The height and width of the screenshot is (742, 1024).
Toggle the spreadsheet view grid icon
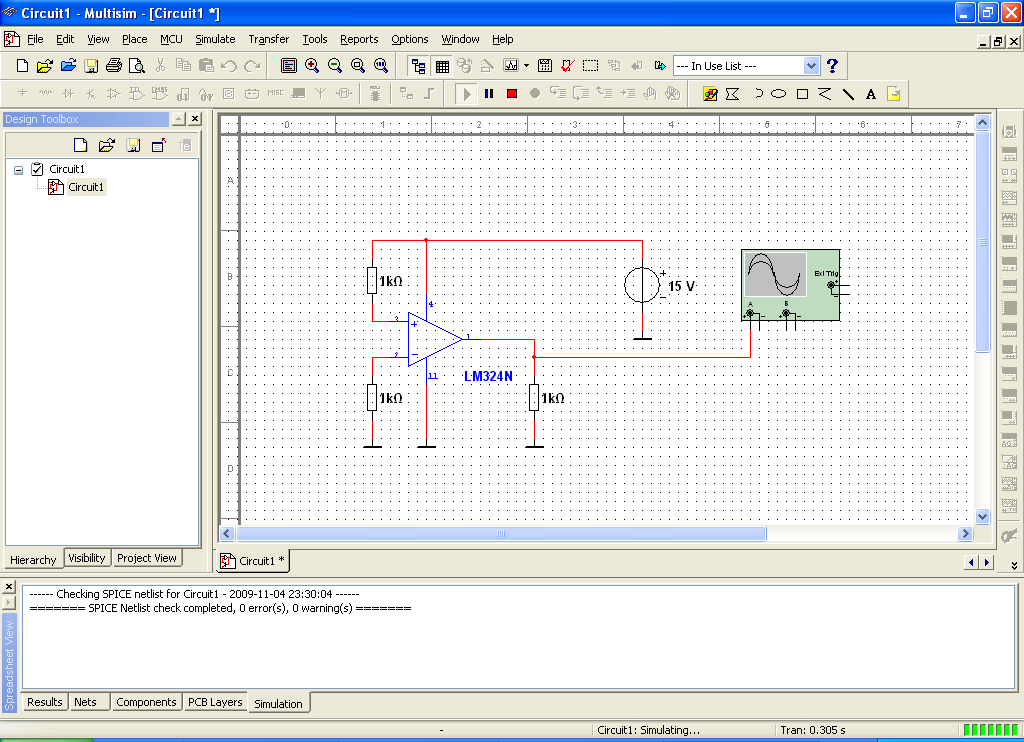(442, 65)
